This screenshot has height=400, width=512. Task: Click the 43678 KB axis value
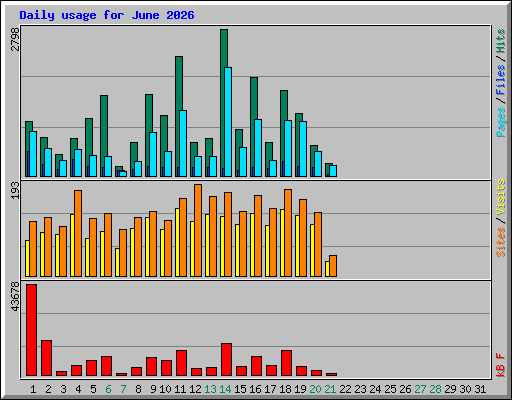click(15, 297)
